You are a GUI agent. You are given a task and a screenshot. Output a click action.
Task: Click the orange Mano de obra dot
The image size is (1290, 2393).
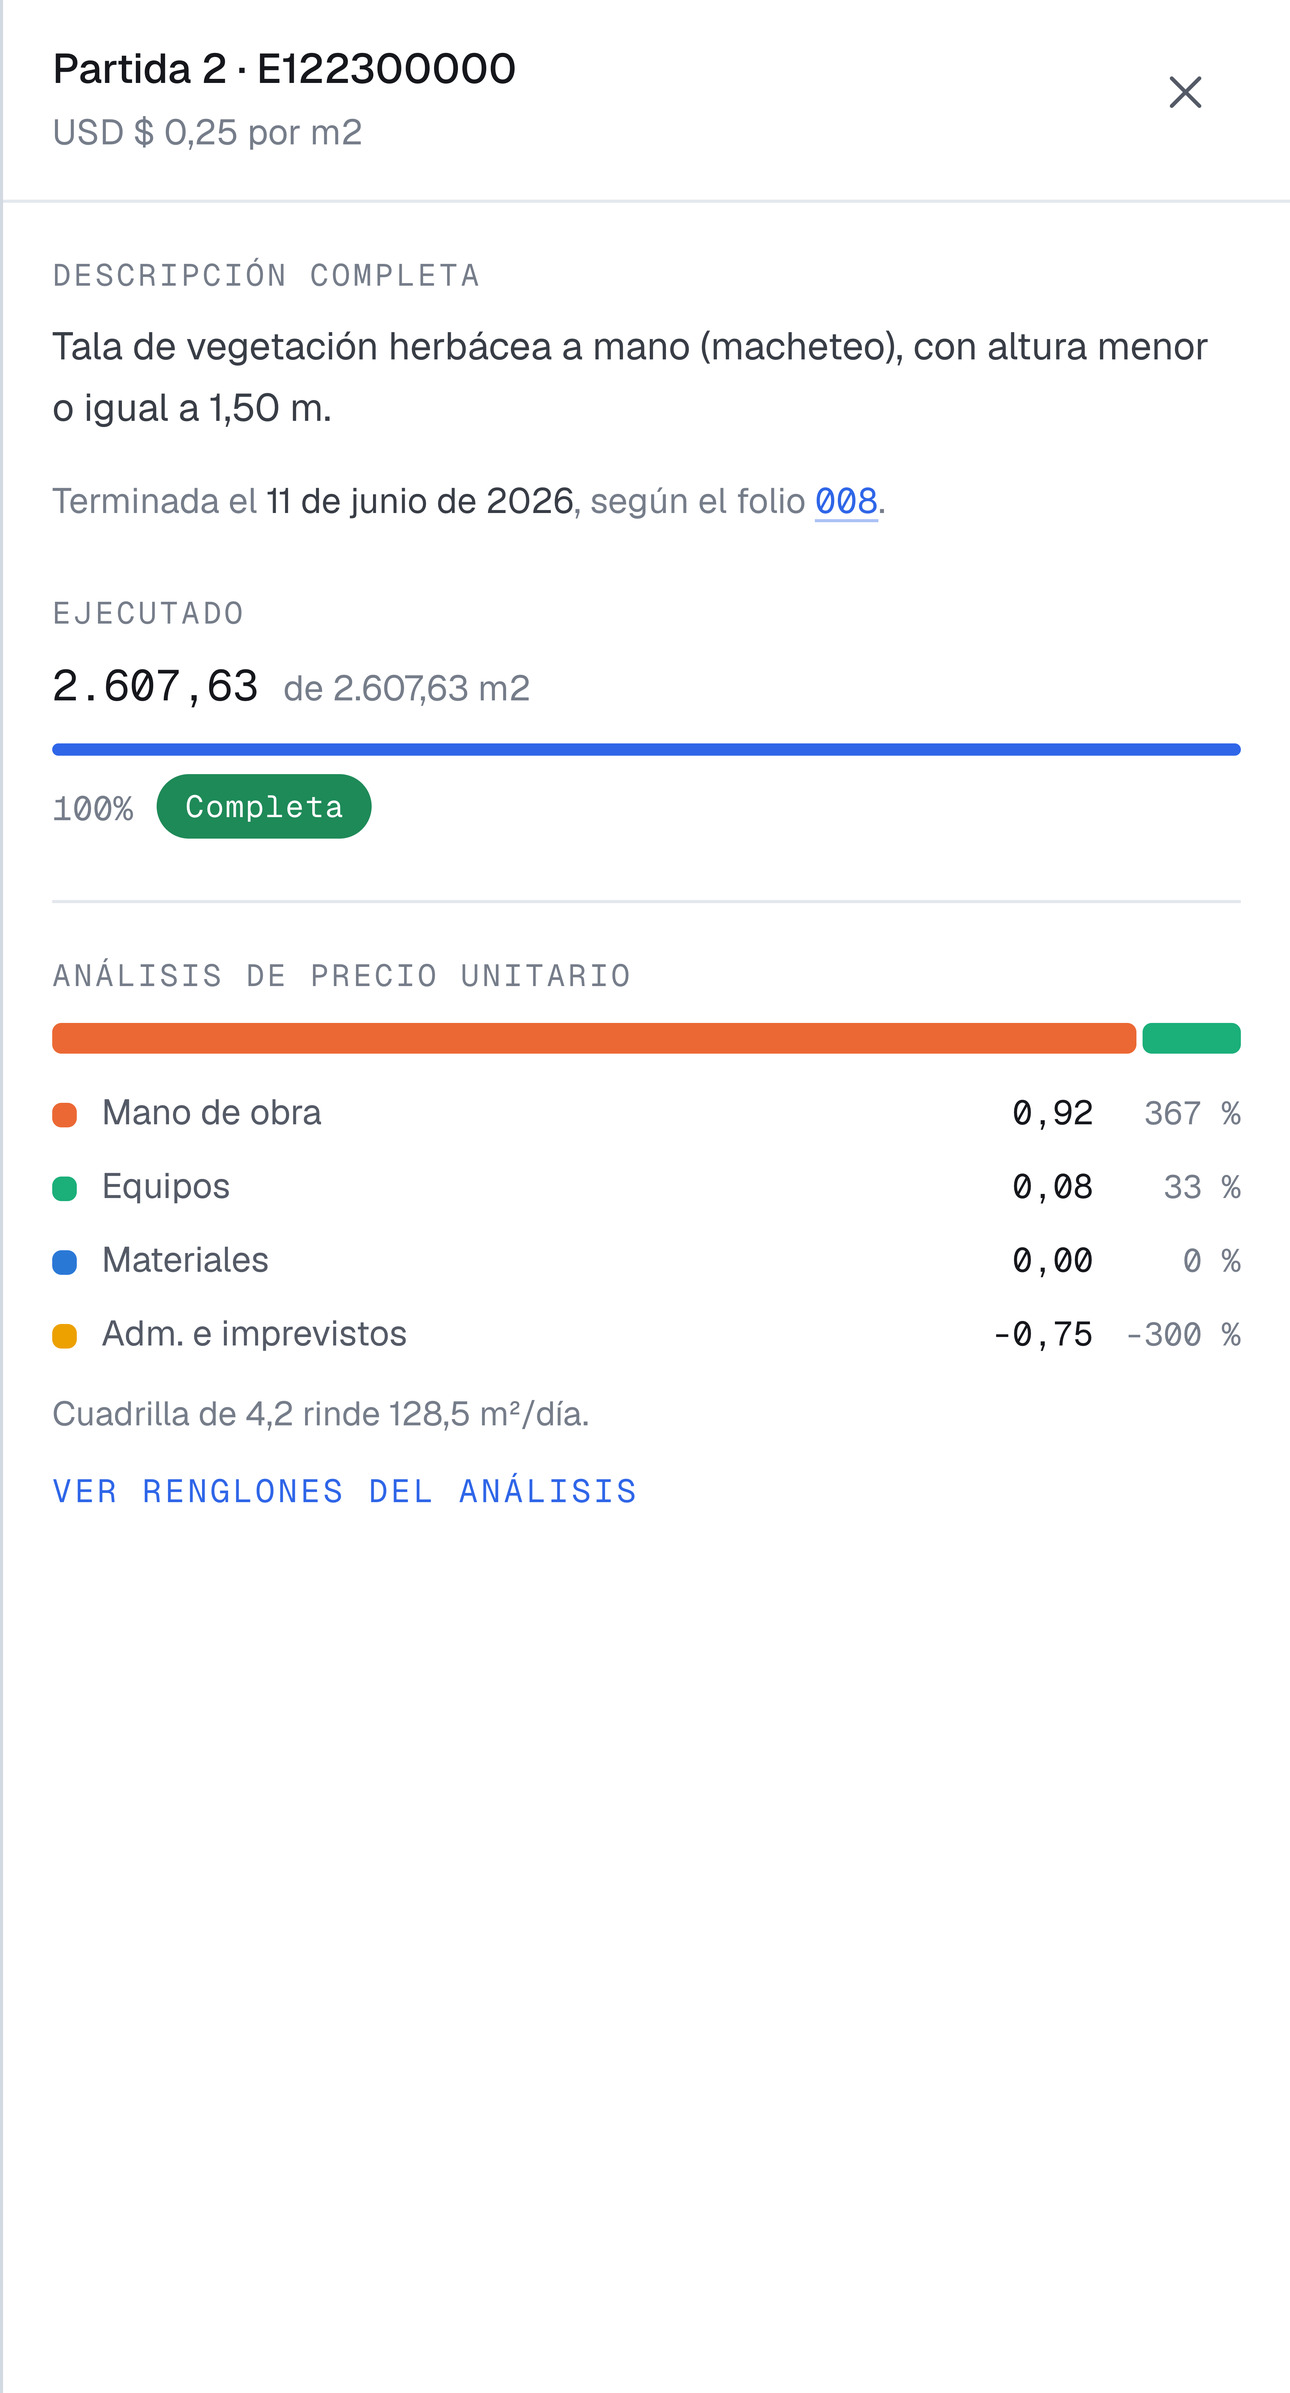click(x=65, y=1115)
